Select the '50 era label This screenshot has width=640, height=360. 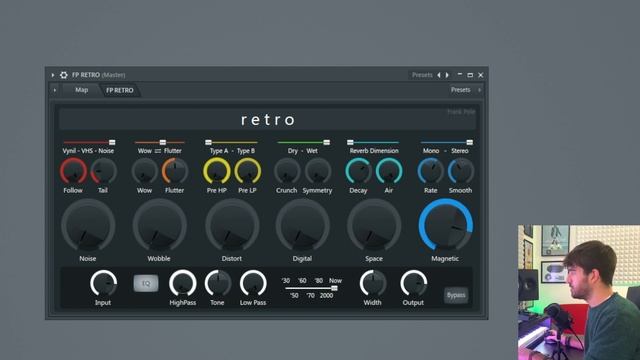294,296
